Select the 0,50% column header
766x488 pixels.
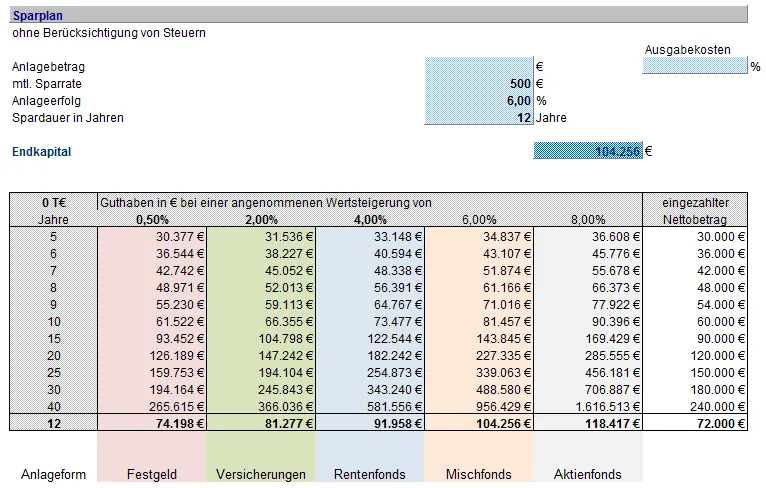pos(152,219)
